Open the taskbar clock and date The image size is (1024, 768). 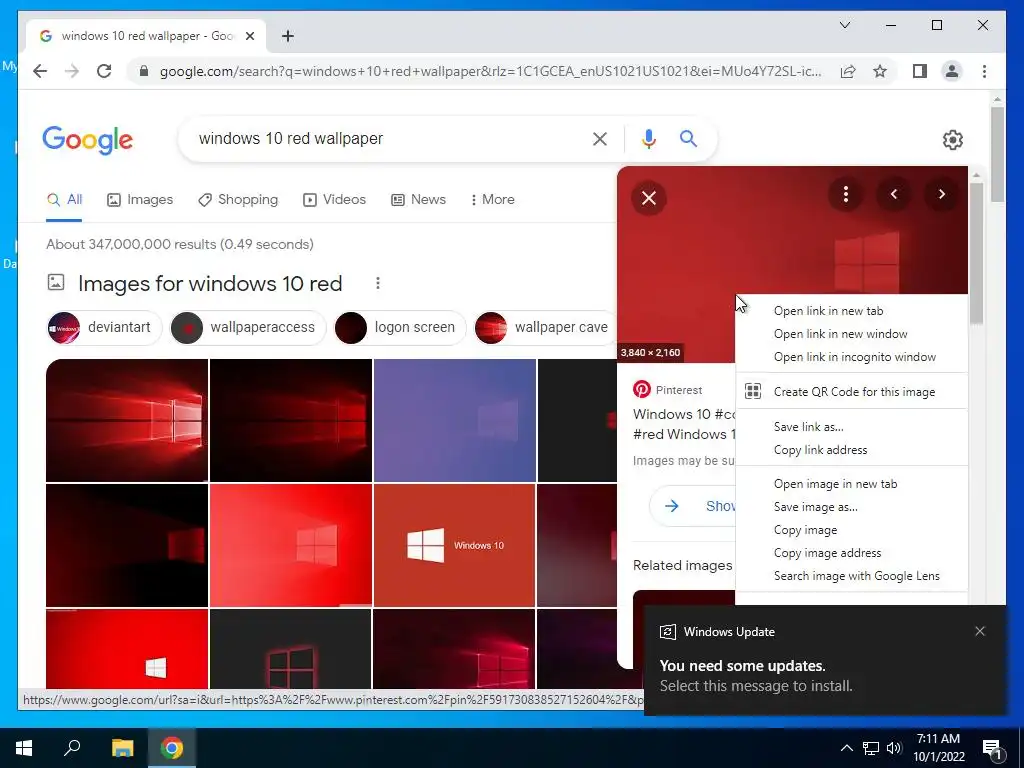coord(938,748)
